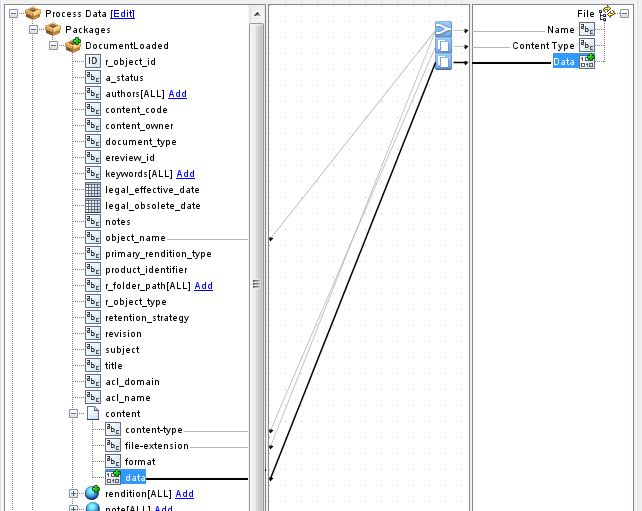
Task: Select the object_name attribute
Action: (136, 238)
